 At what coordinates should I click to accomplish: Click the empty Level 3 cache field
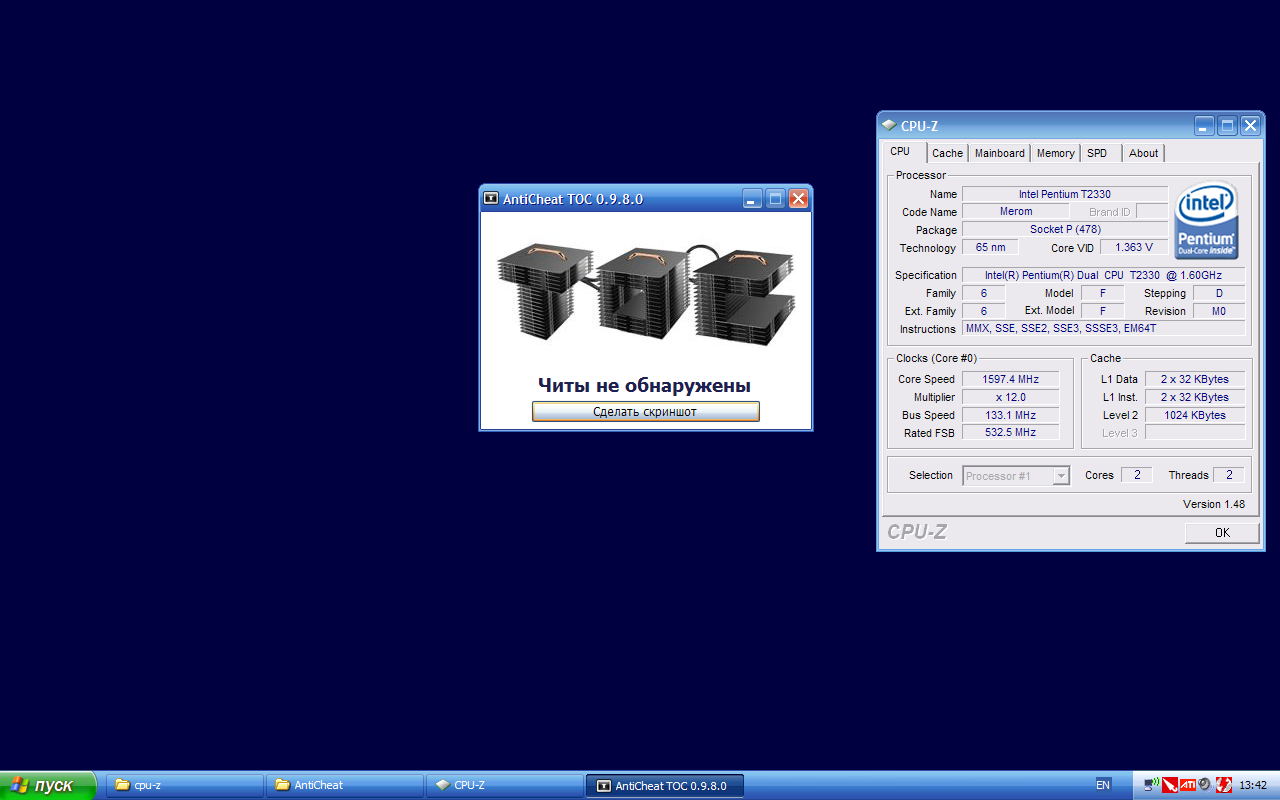pos(1195,432)
